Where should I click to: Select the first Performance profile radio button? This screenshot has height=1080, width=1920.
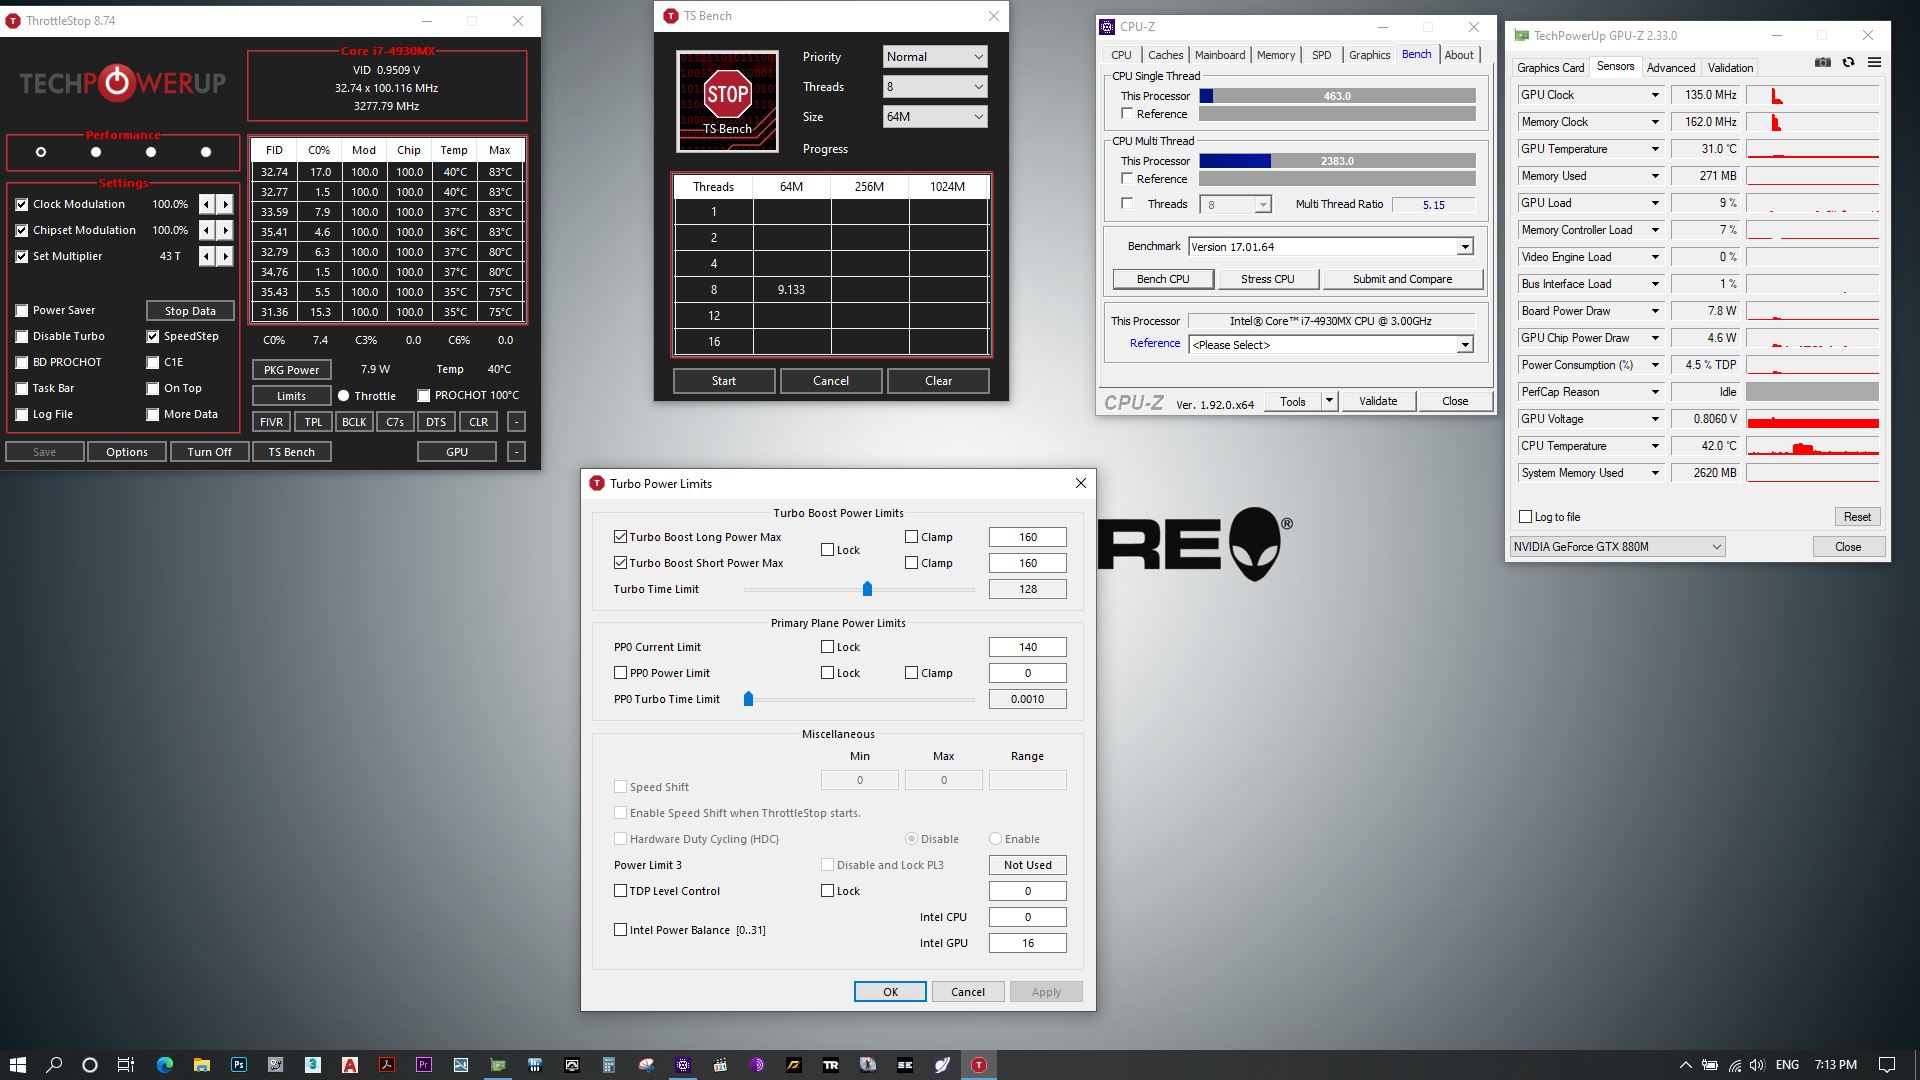click(x=41, y=152)
